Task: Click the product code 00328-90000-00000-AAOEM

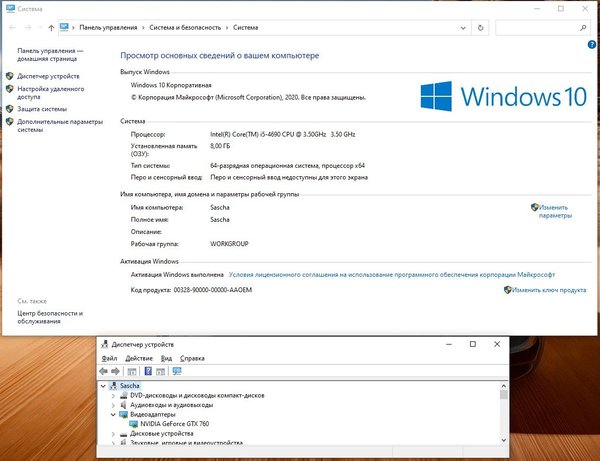Action: coord(213,290)
